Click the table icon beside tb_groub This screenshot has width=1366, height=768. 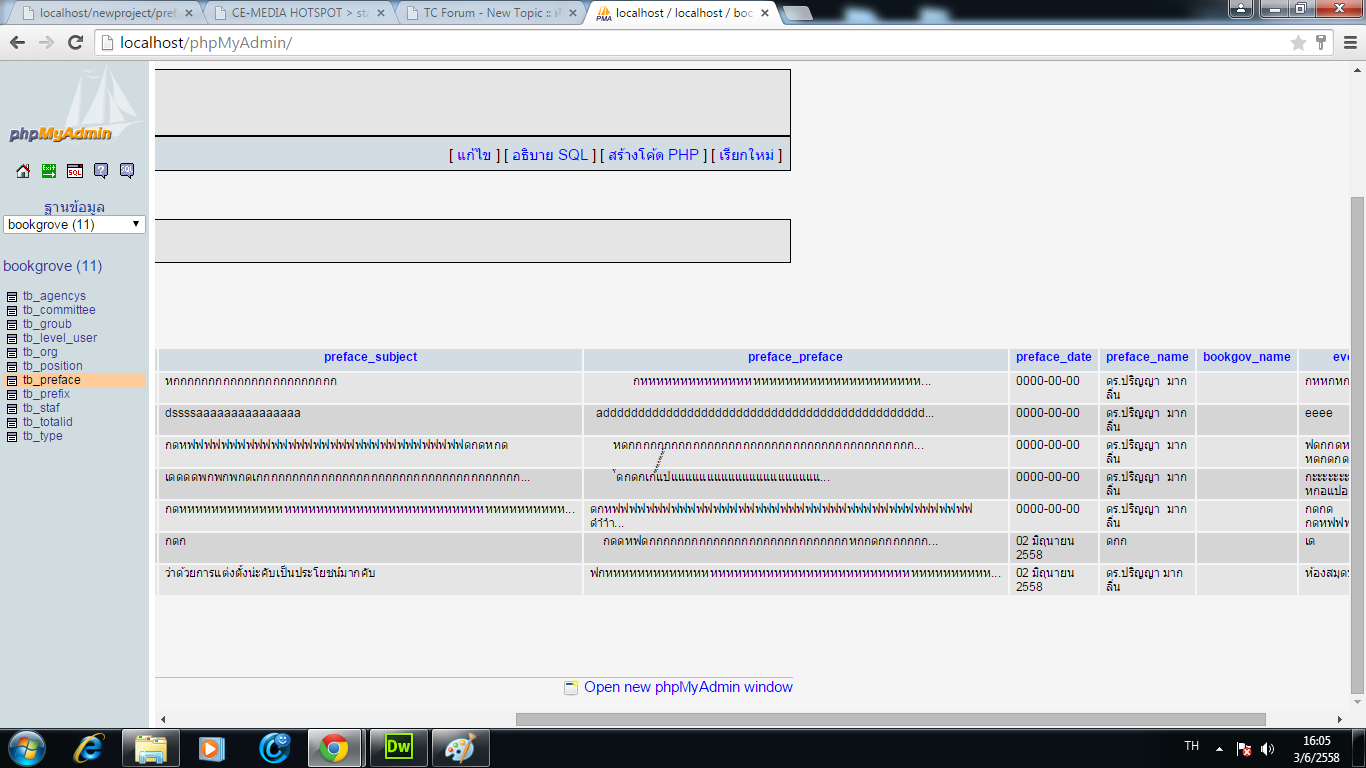12,325
